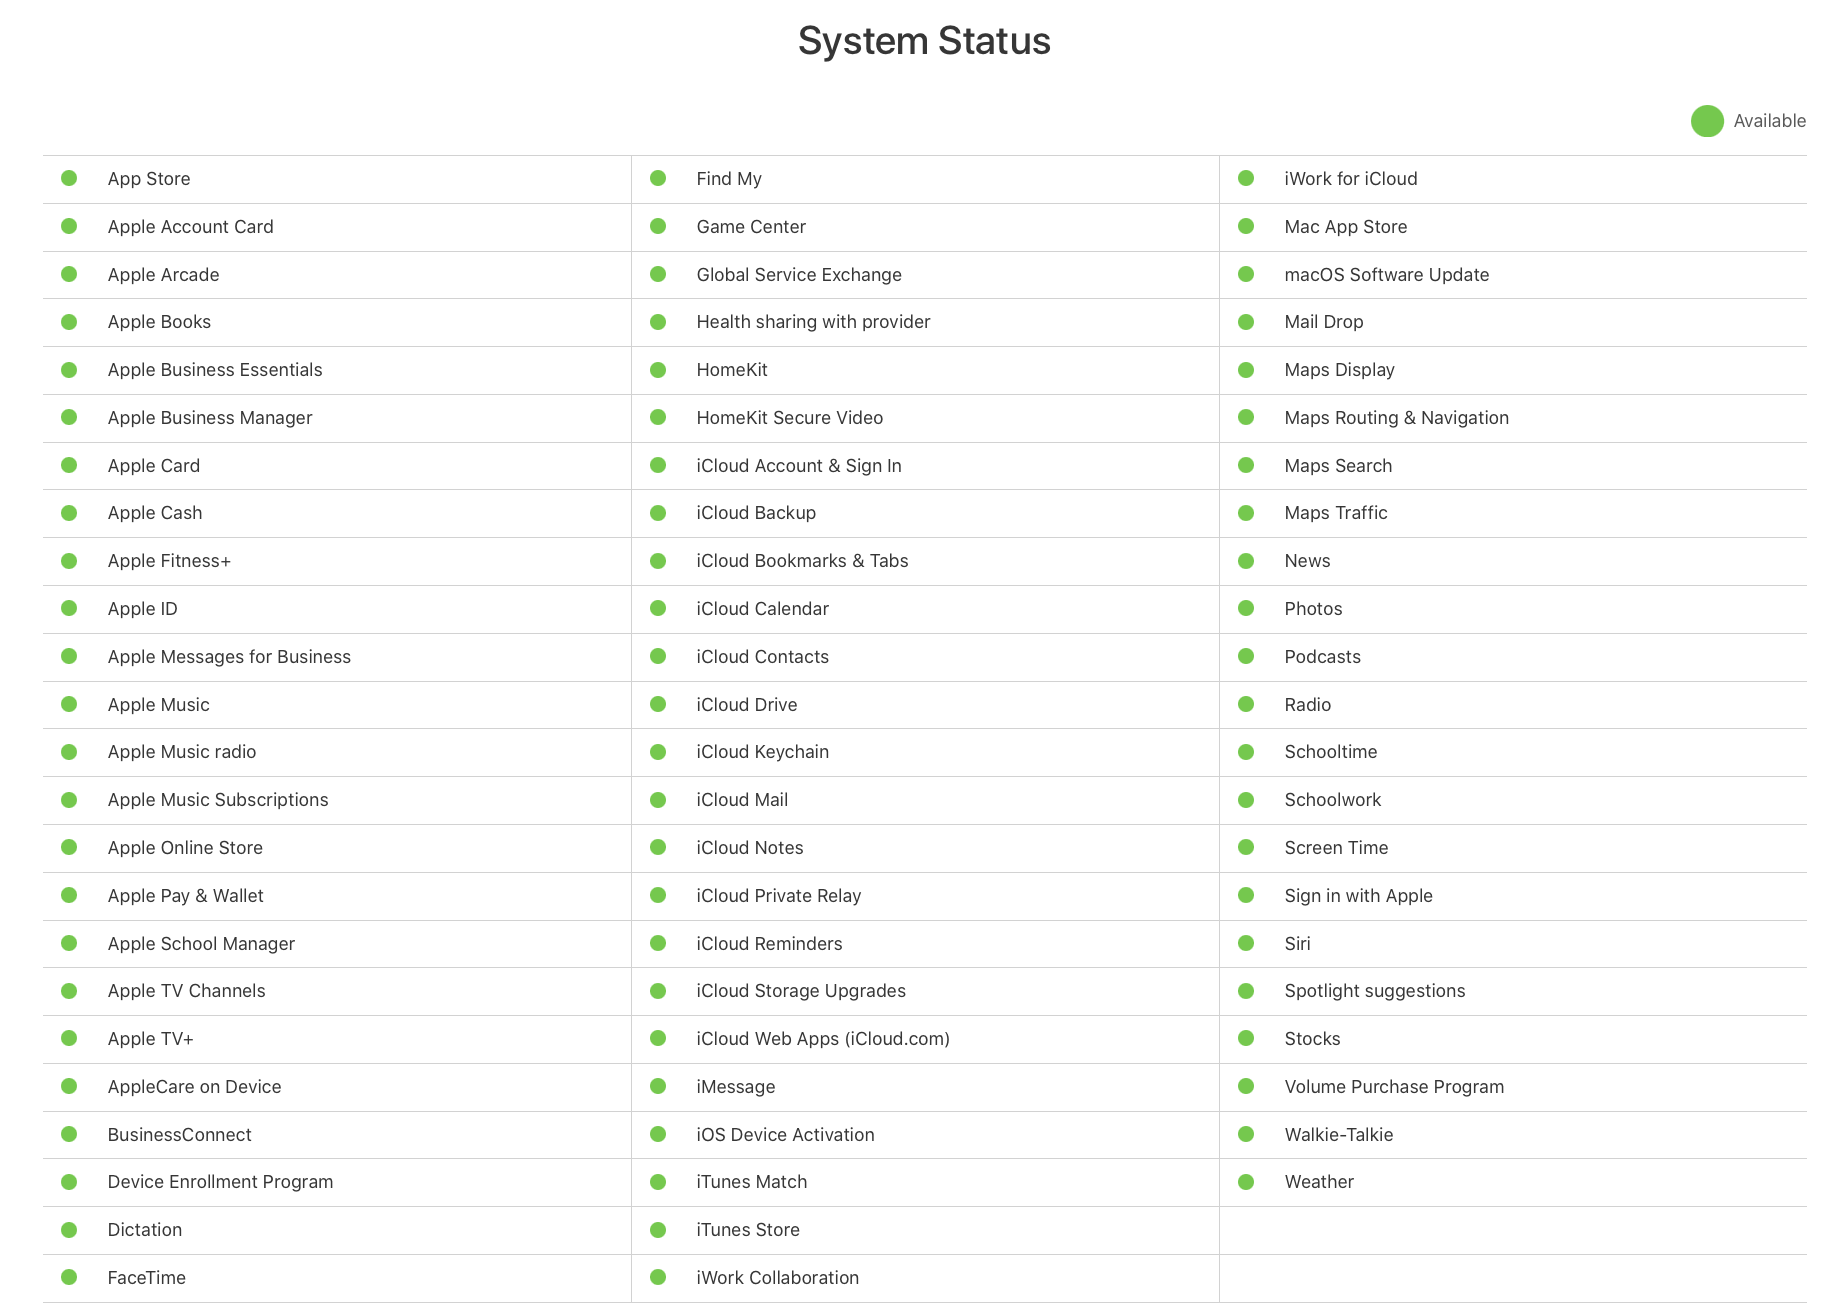
Task: Click the Apple Pay & Wallet service
Action: (x=186, y=896)
